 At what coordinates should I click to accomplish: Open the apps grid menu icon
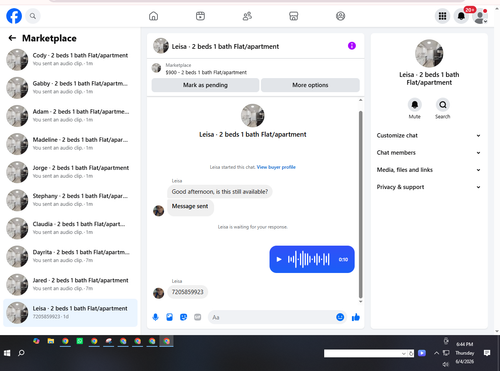442,16
